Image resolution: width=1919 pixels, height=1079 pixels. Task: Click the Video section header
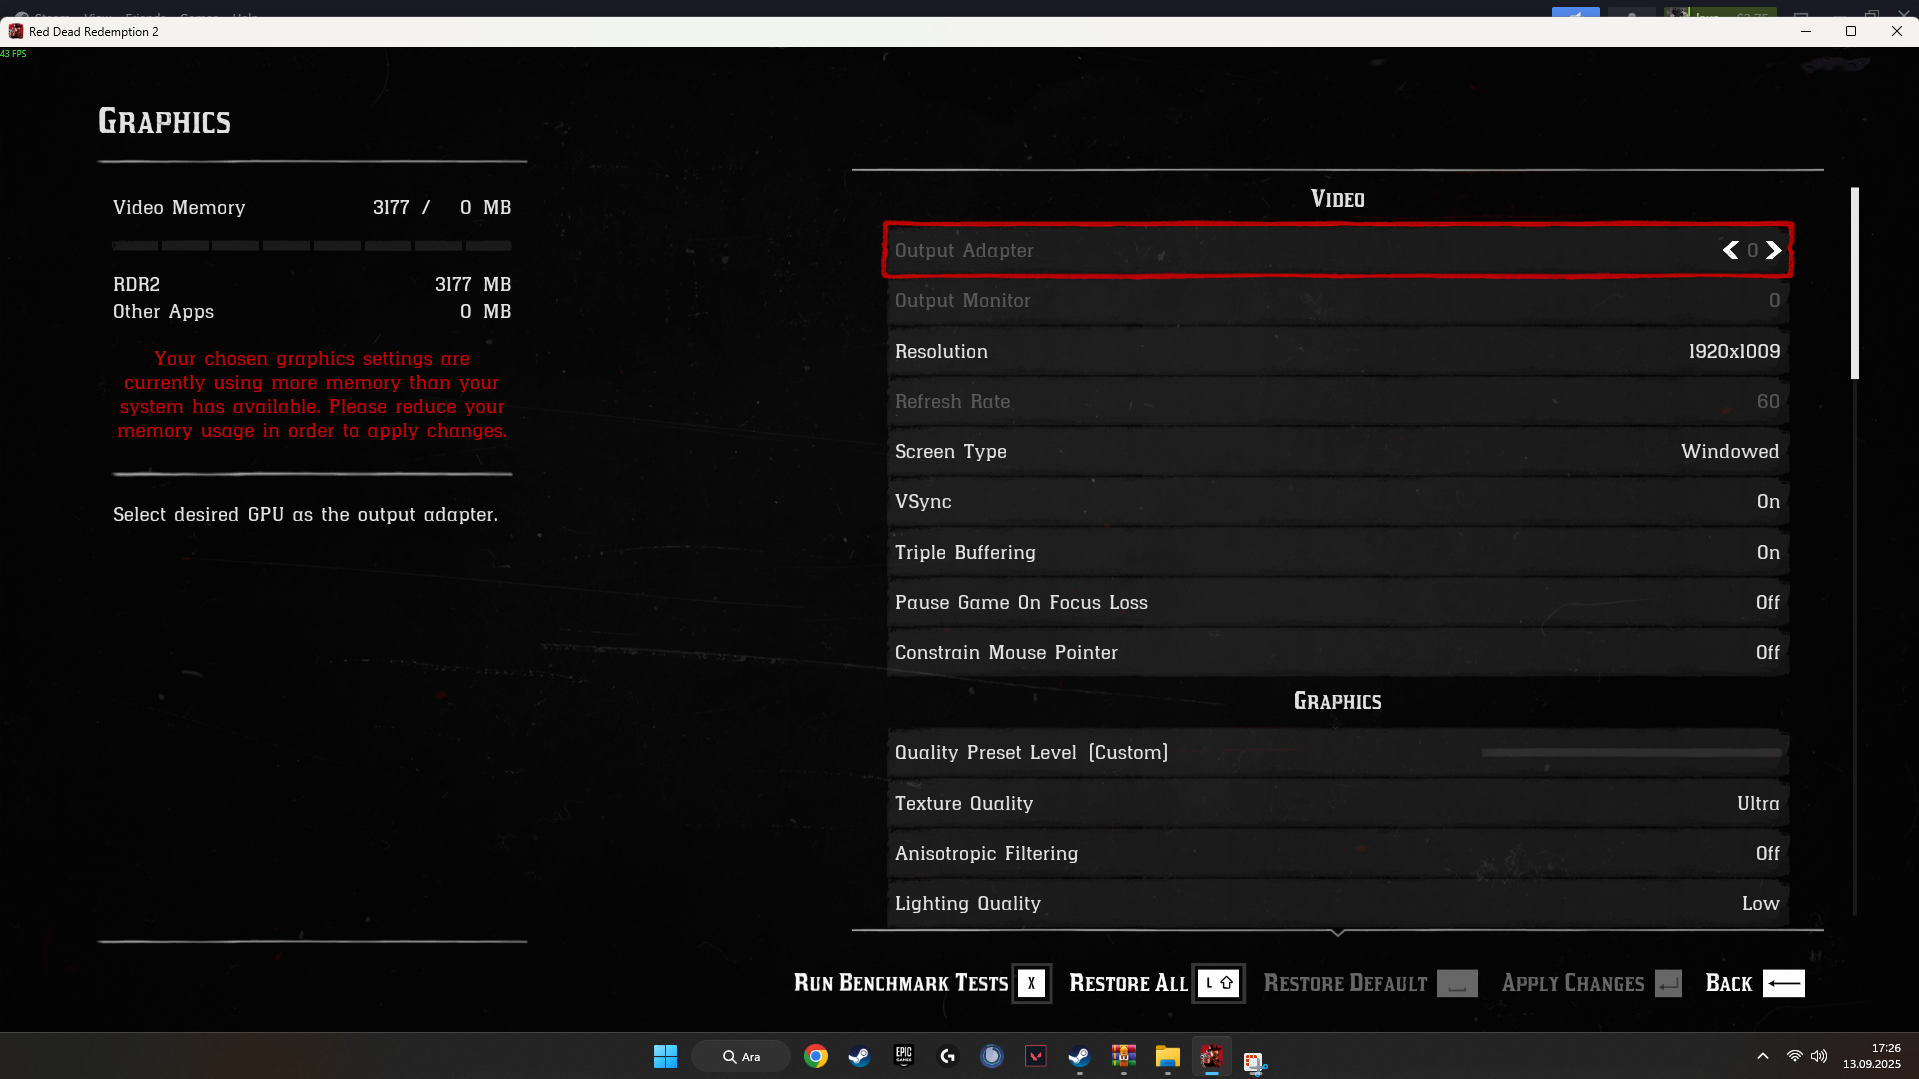pos(1338,199)
